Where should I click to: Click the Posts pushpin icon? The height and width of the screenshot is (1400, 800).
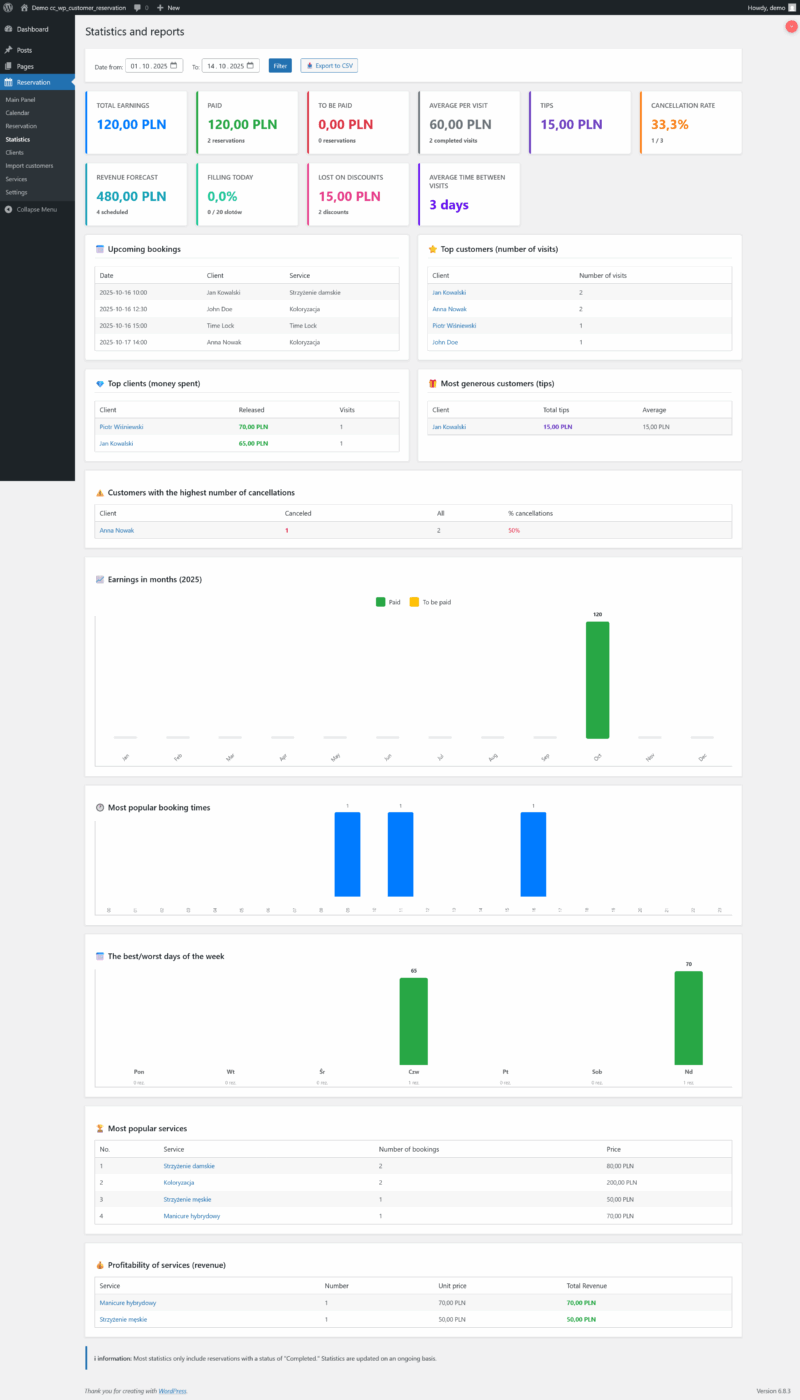point(8,50)
